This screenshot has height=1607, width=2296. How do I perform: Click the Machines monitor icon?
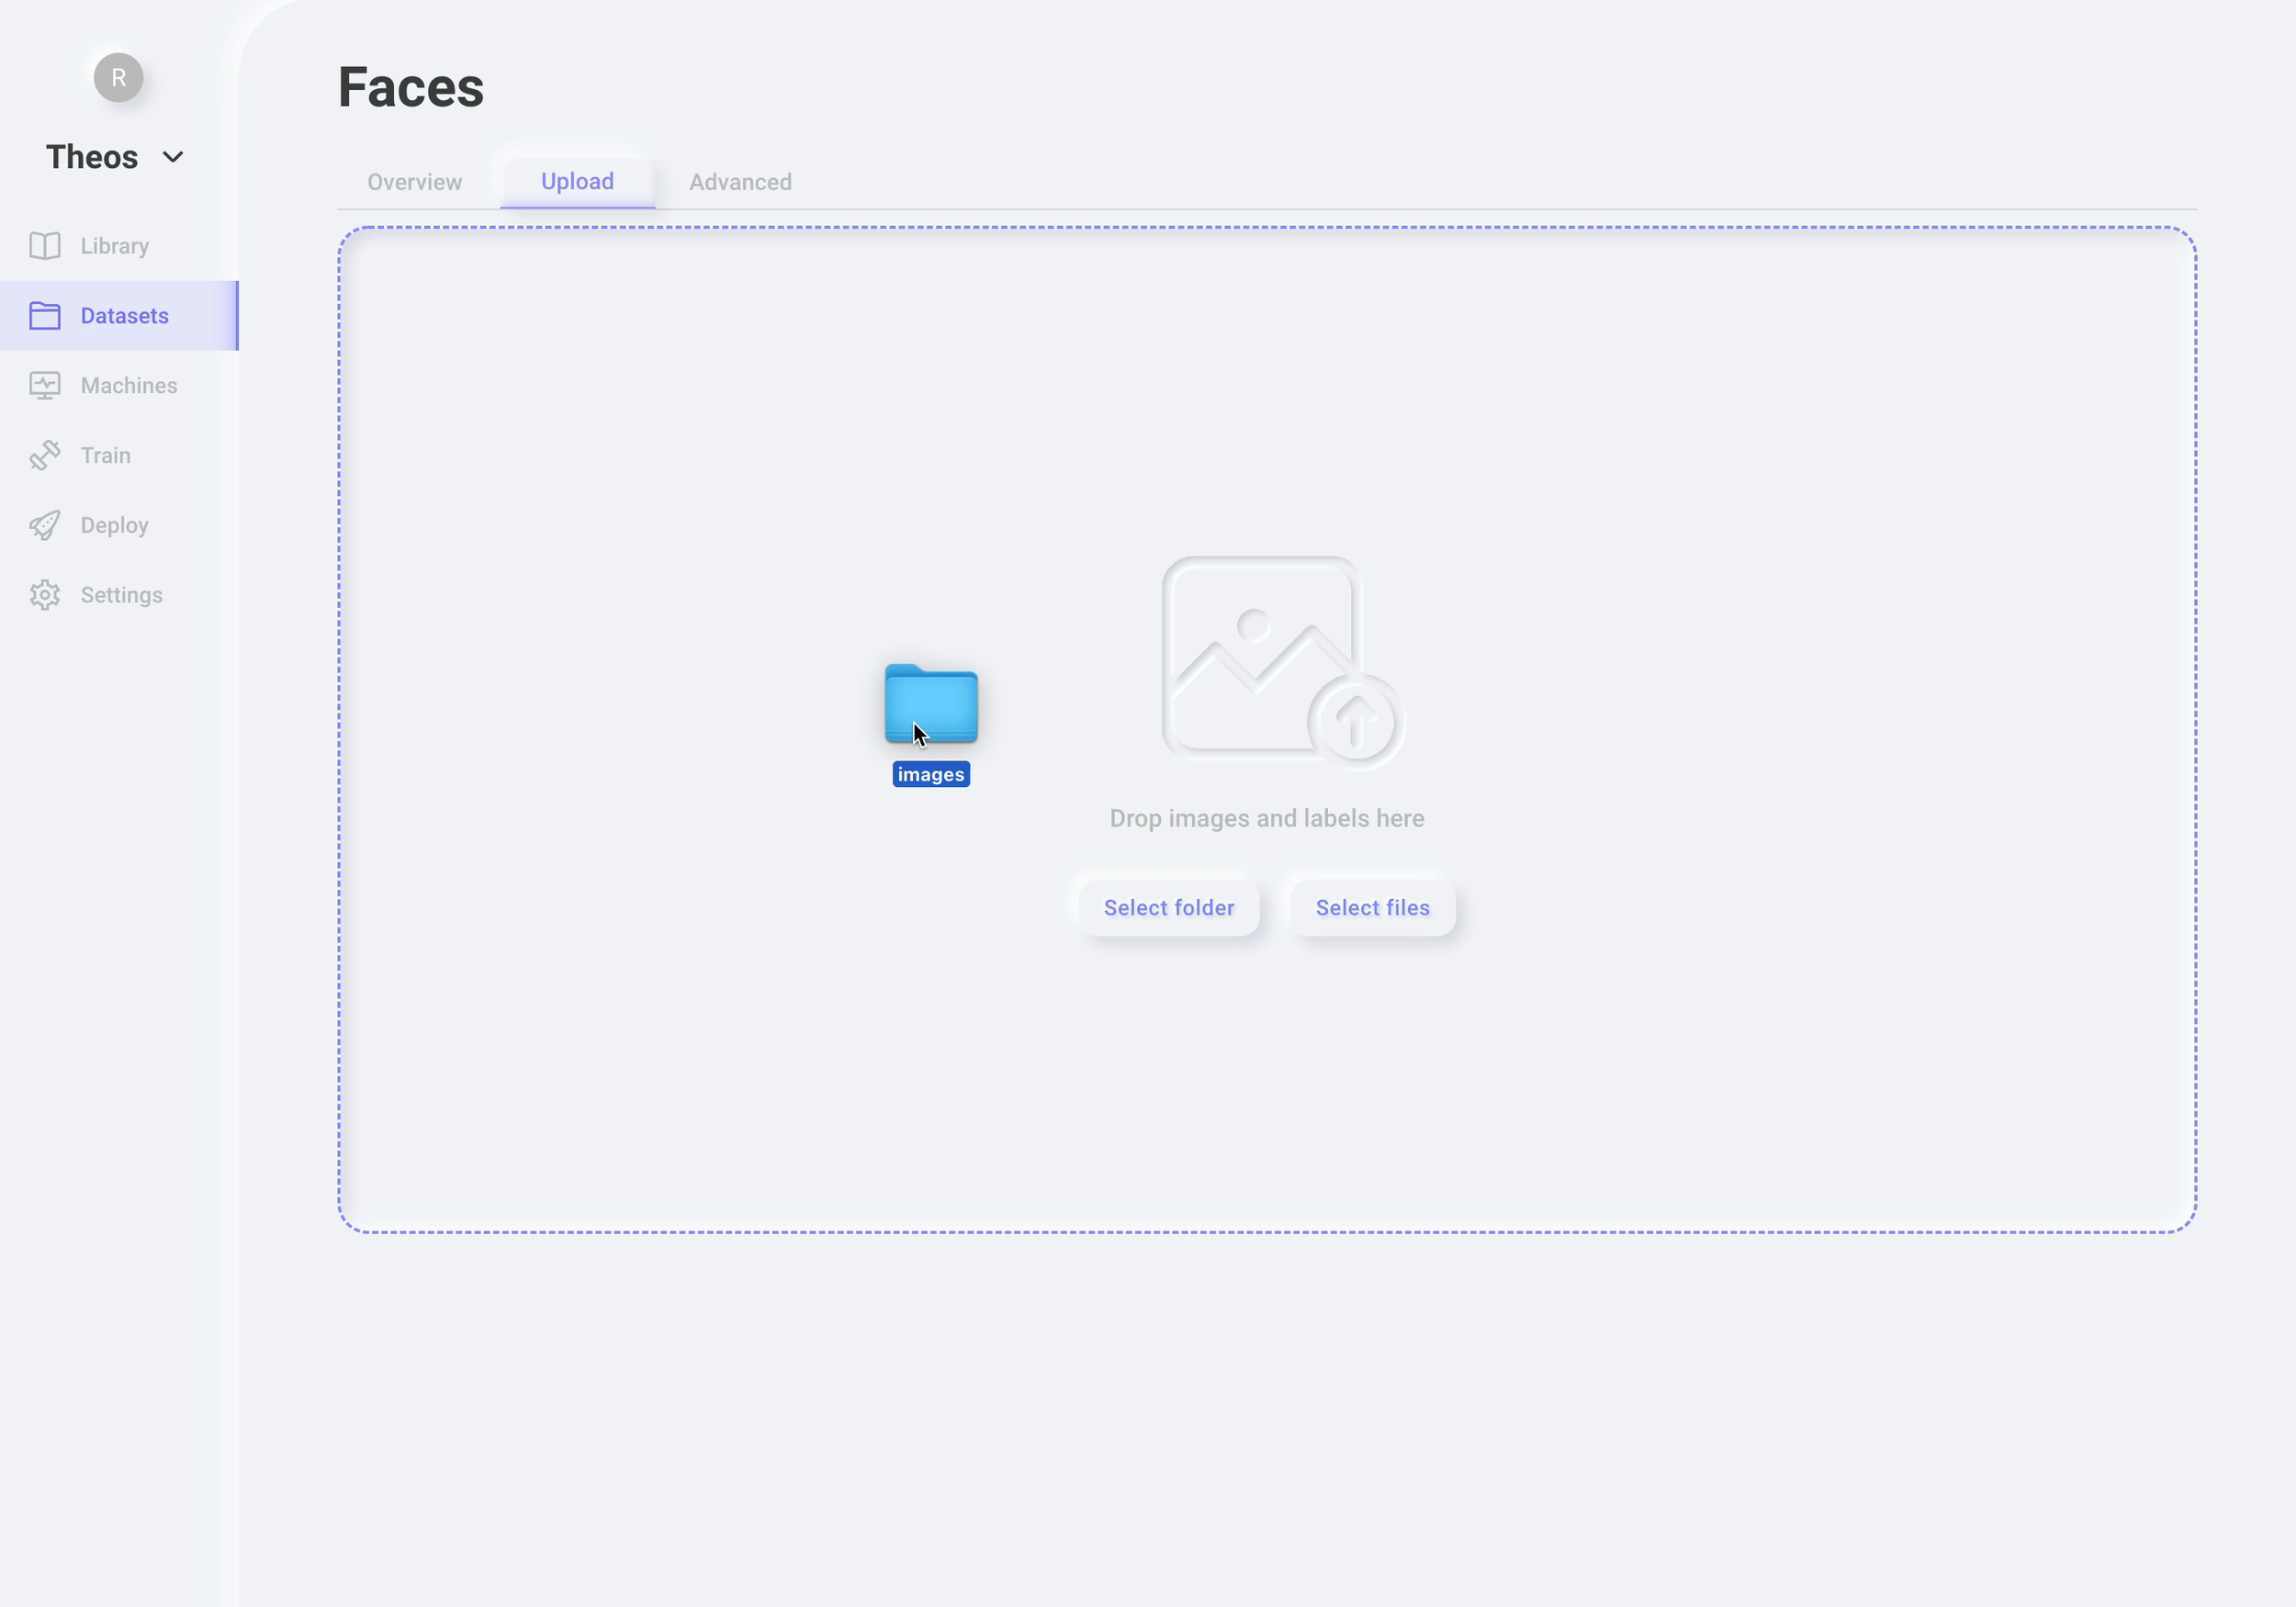[45, 386]
